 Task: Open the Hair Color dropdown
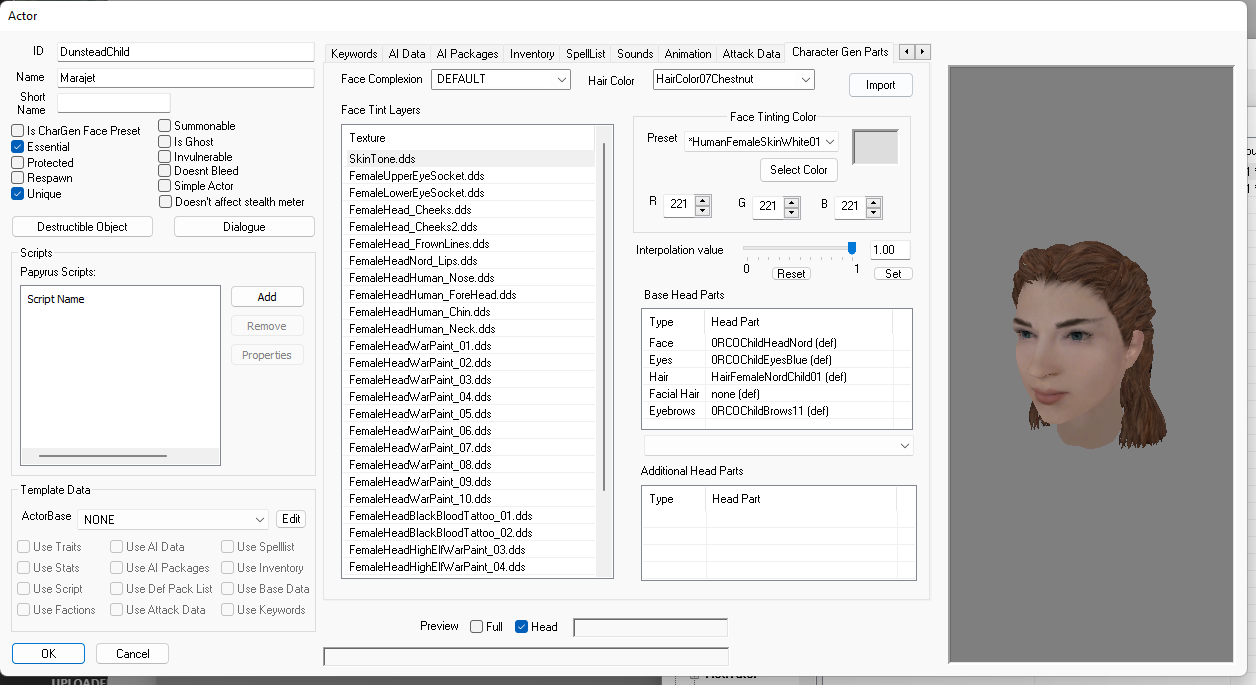pos(733,79)
